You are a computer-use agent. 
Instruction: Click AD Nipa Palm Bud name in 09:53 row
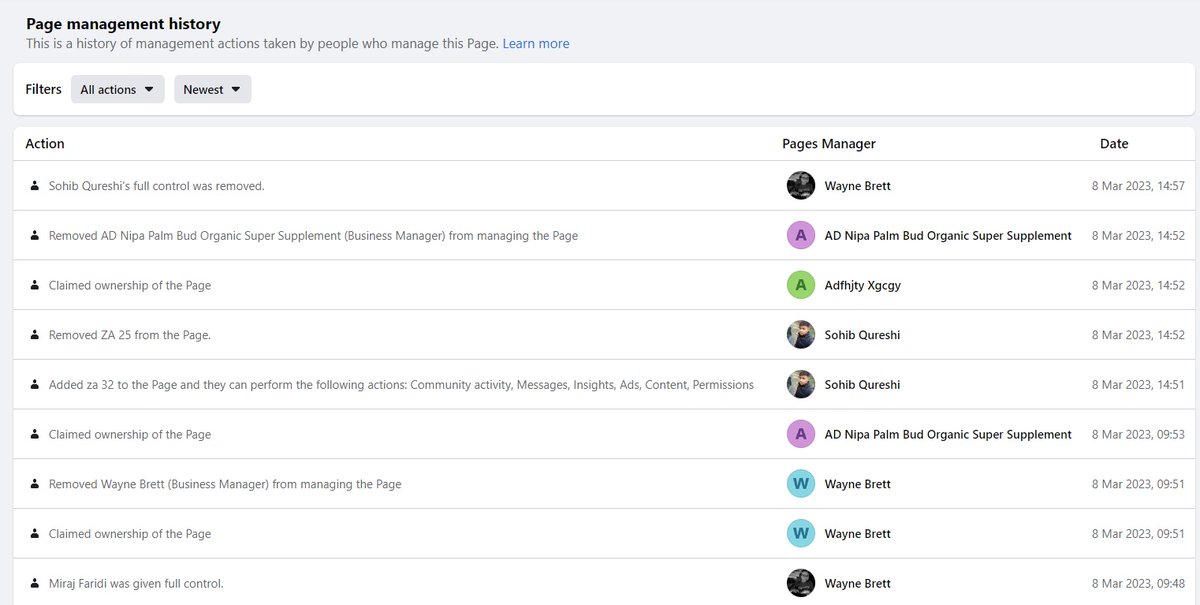pyautogui.click(x=948, y=434)
